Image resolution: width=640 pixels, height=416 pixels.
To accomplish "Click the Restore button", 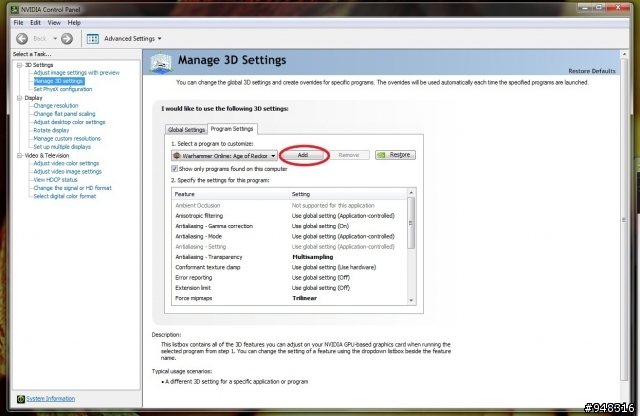I will pos(395,155).
